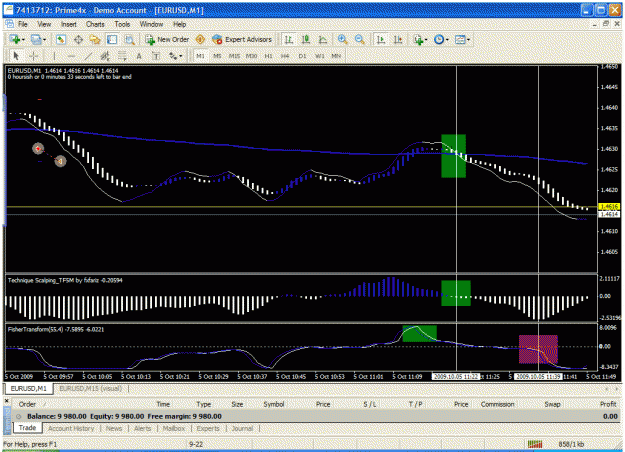Open the Data Window crosshair-target icon
This screenshot has width=625, height=452.
tap(79, 39)
